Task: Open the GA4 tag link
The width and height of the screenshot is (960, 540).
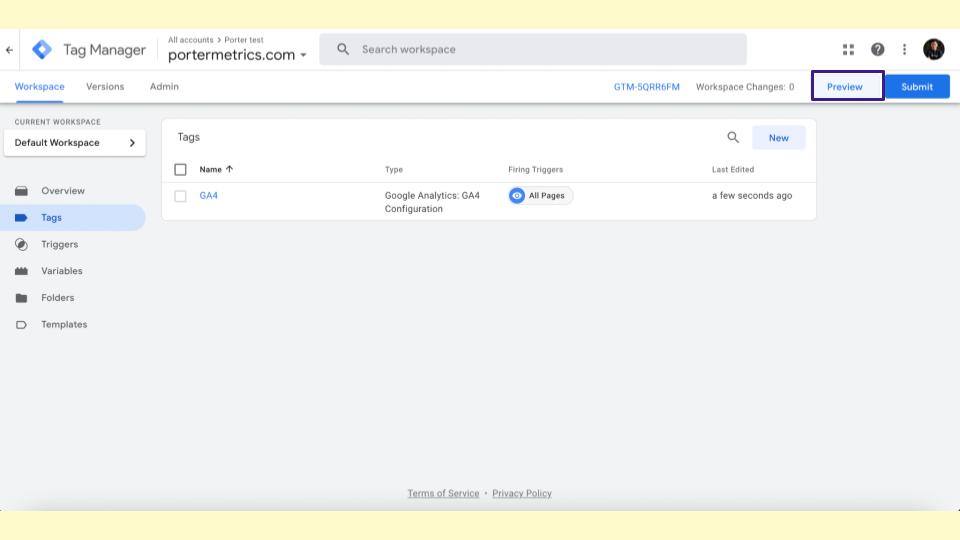Action: 208,195
